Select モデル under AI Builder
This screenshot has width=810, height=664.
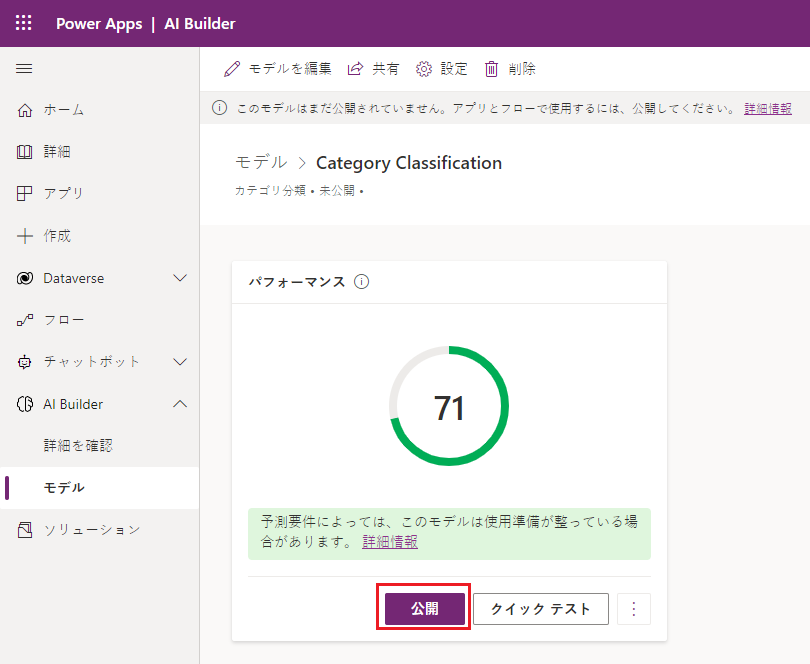(x=99, y=488)
